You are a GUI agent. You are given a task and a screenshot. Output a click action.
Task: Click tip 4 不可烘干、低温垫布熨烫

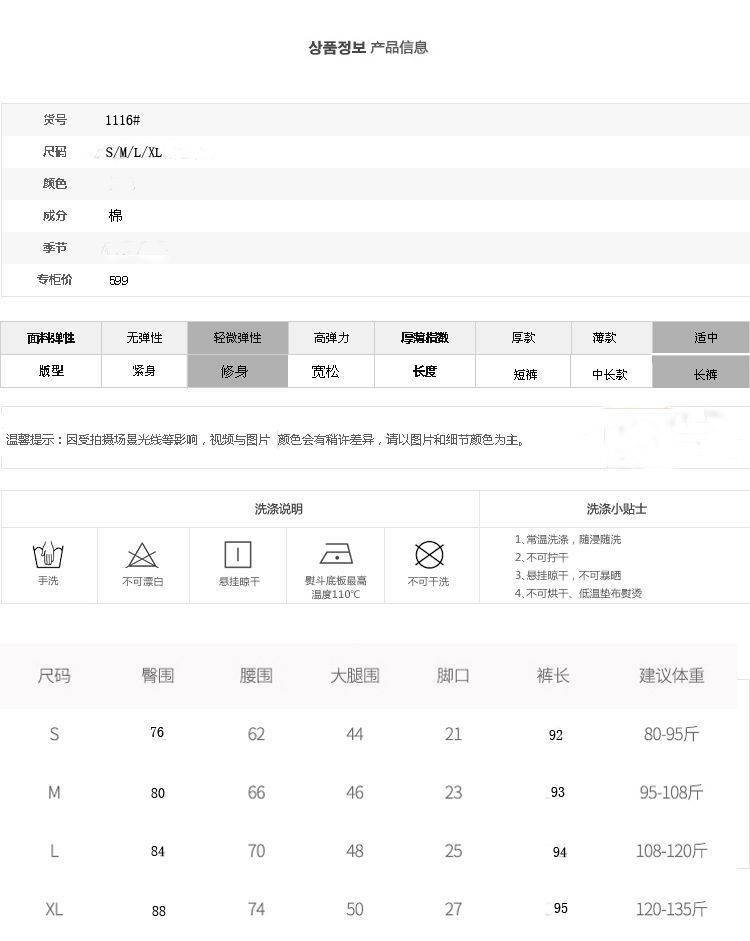click(x=578, y=594)
